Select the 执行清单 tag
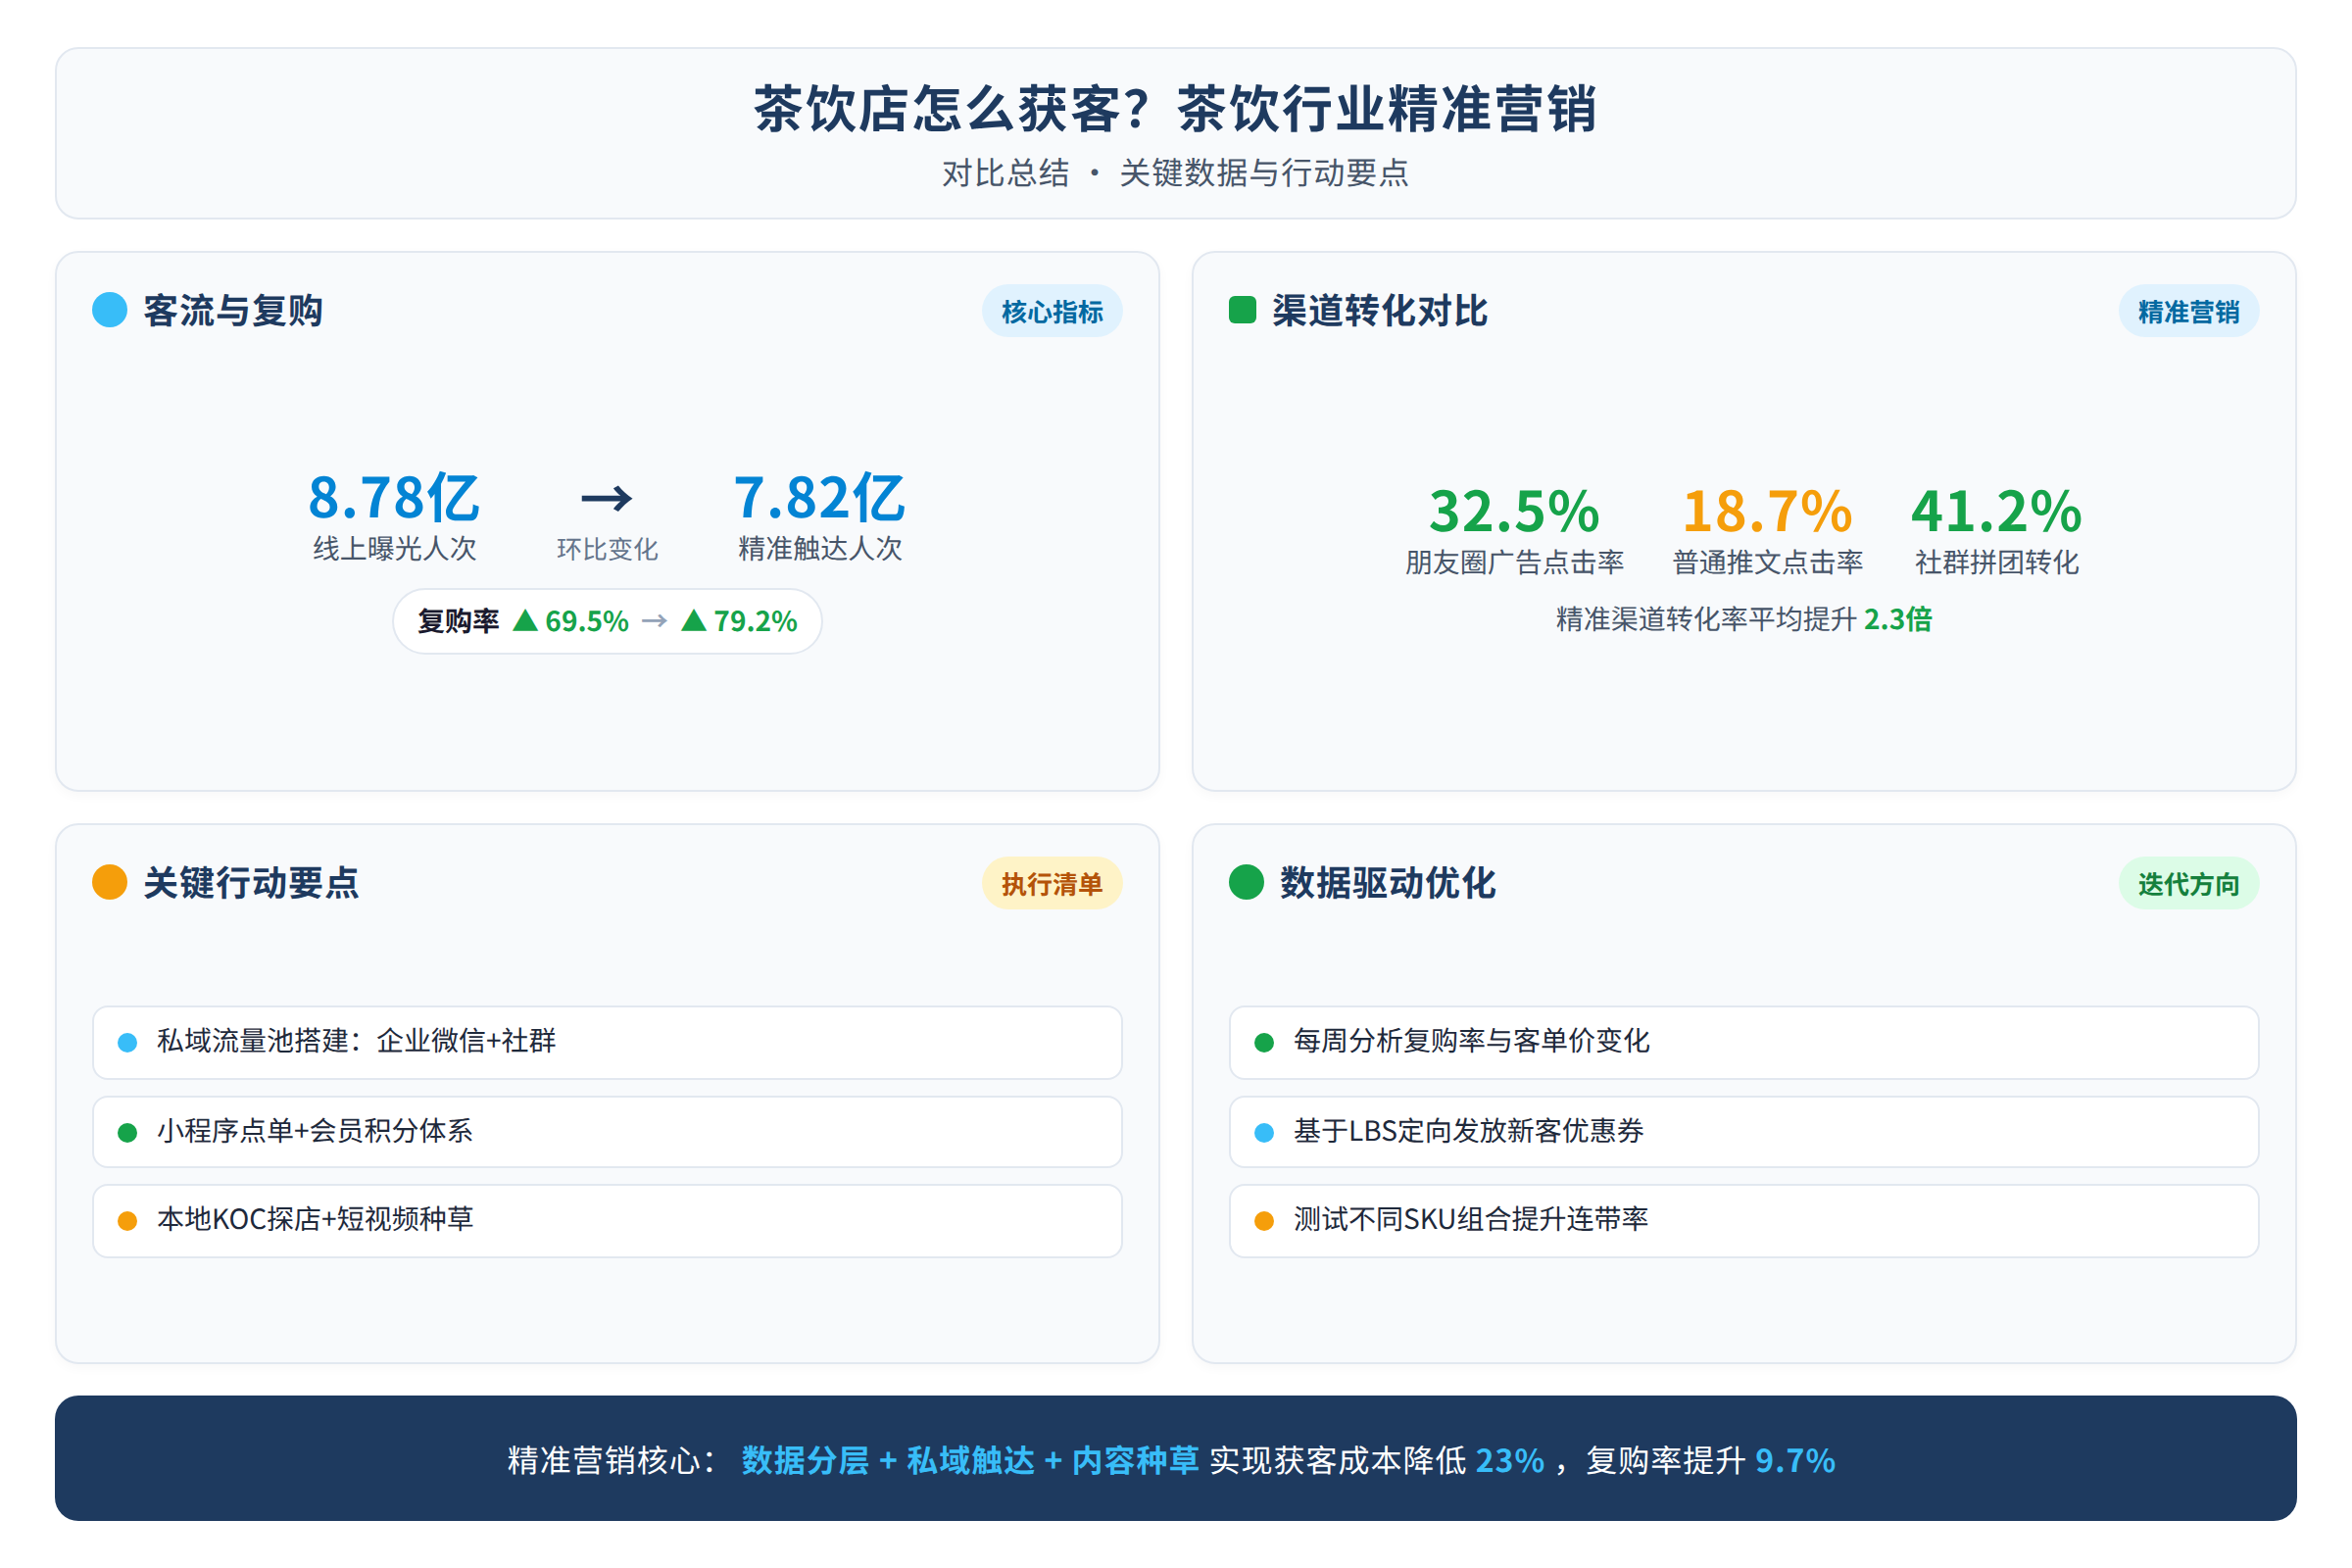The width and height of the screenshot is (2352, 1568). click(1052, 883)
